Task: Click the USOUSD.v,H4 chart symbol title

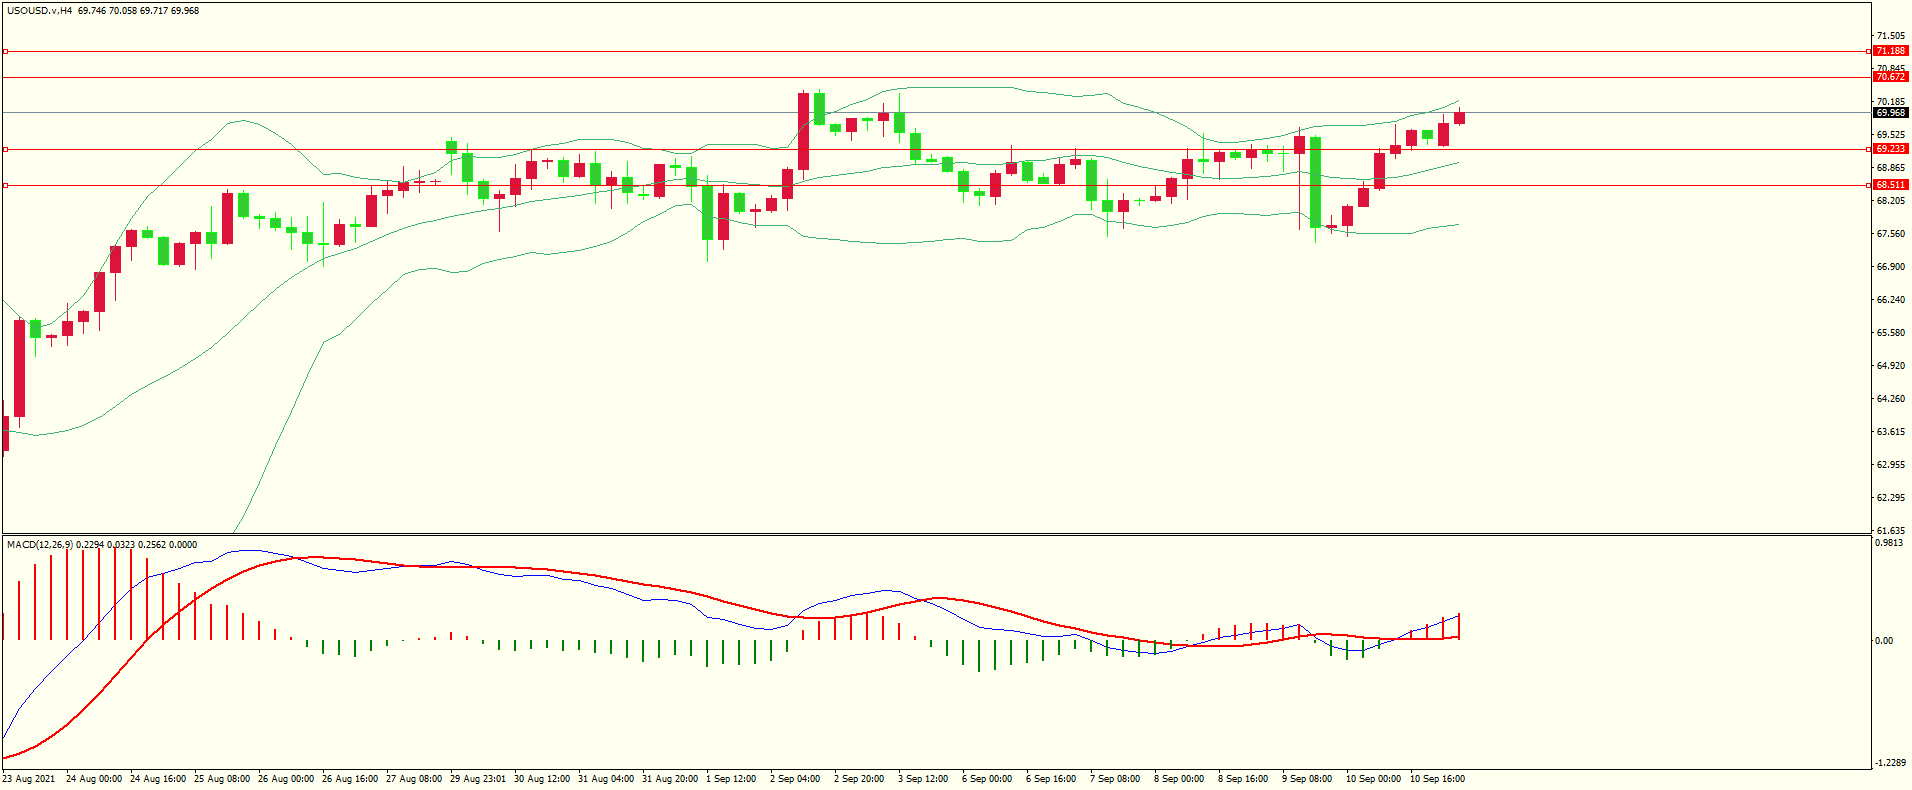Action: [39, 11]
